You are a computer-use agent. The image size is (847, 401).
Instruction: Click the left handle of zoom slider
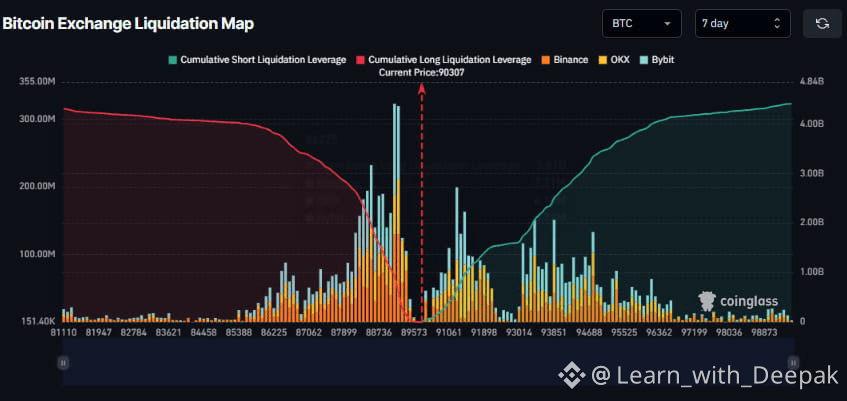[63, 363]
